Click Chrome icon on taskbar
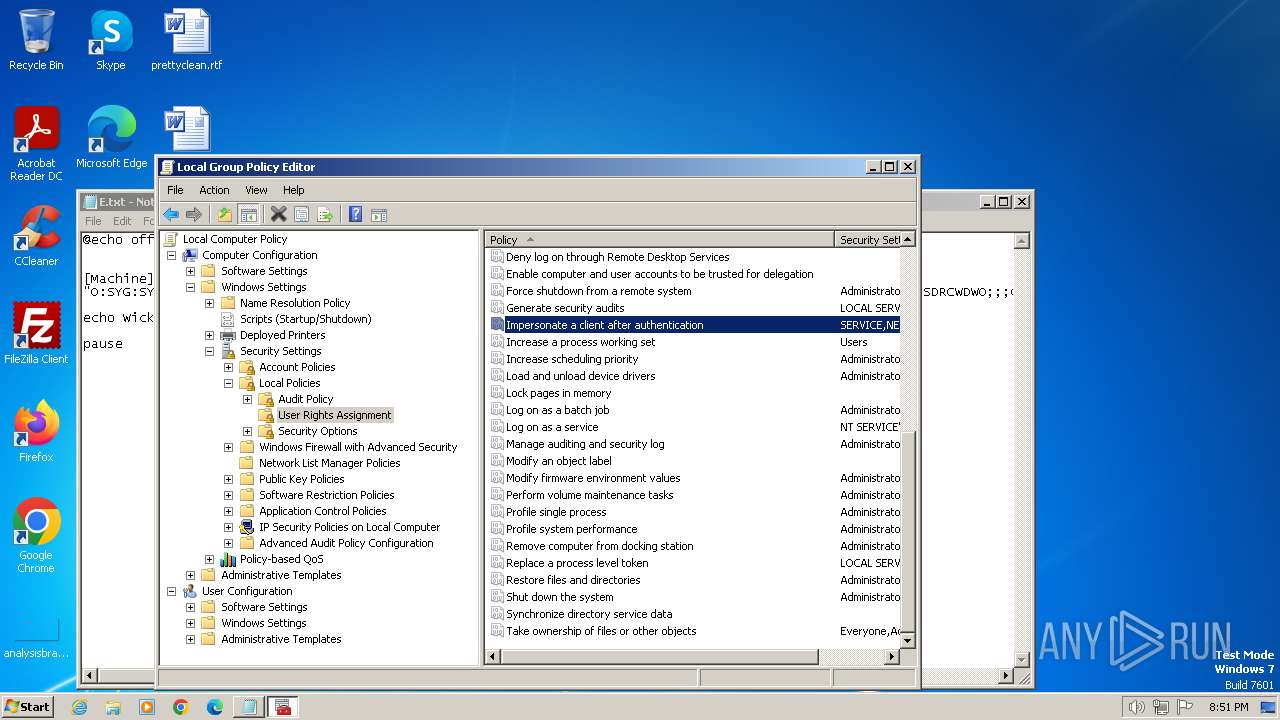1280x720 pixels. [181, 706]
